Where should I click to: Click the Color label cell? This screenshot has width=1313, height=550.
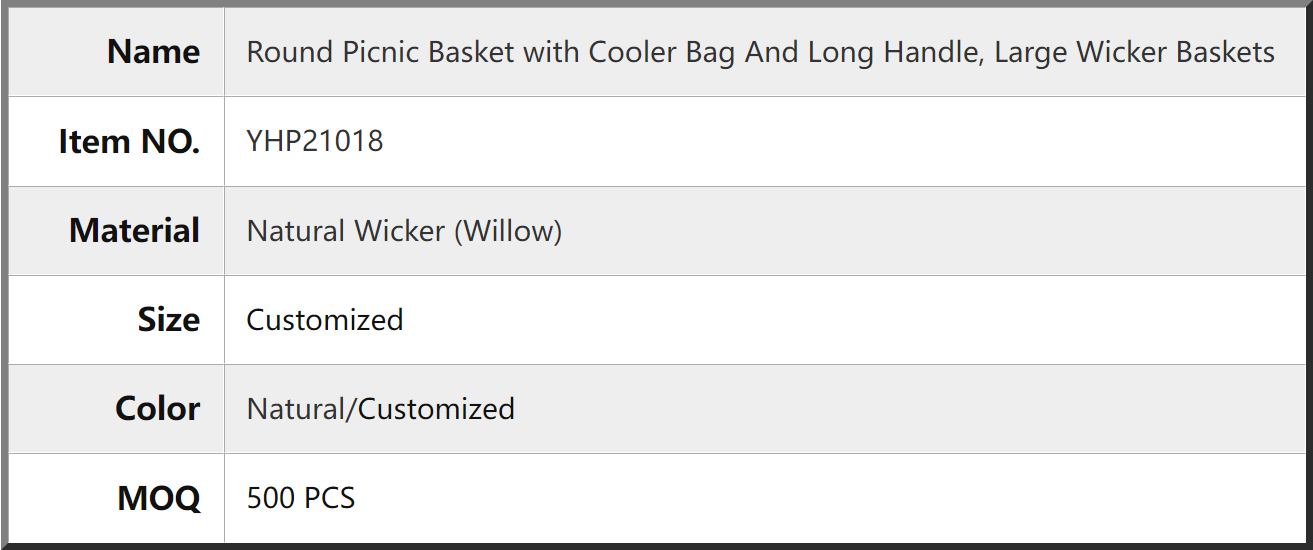pyautogui.click(x=116, y=409)
